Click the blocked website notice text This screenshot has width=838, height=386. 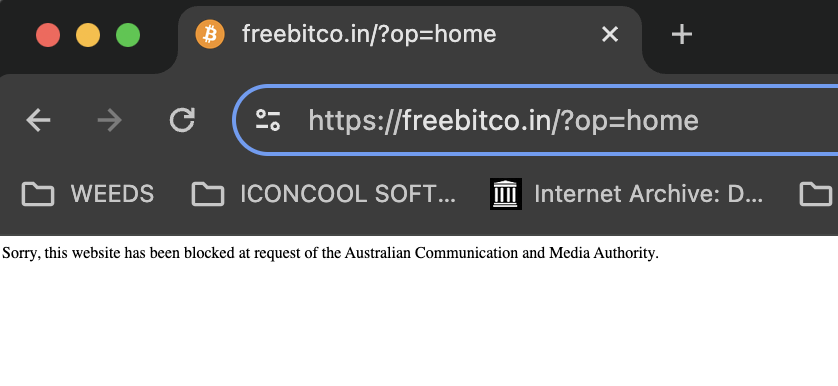[x=330, y=253]
